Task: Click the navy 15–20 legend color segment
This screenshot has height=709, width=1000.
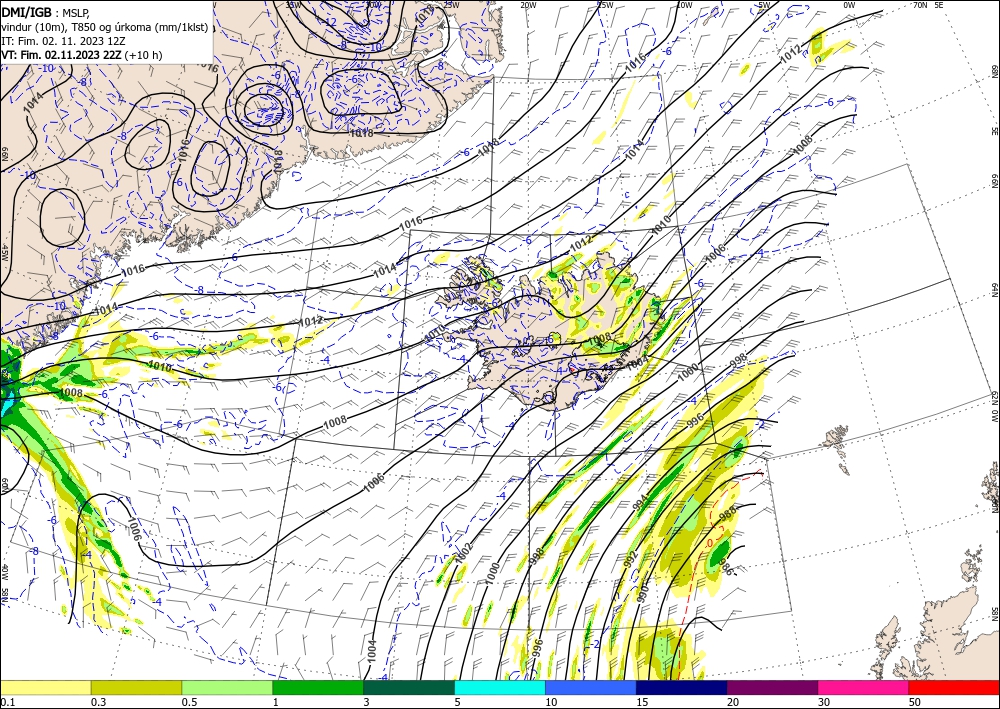Action: tap(682, 687)
